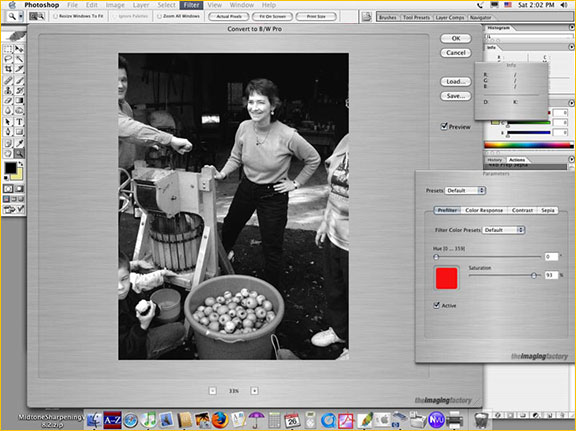576x431 pixels.
Task: Enable Zoom All Windows checkbox
Action: [160, 17]
